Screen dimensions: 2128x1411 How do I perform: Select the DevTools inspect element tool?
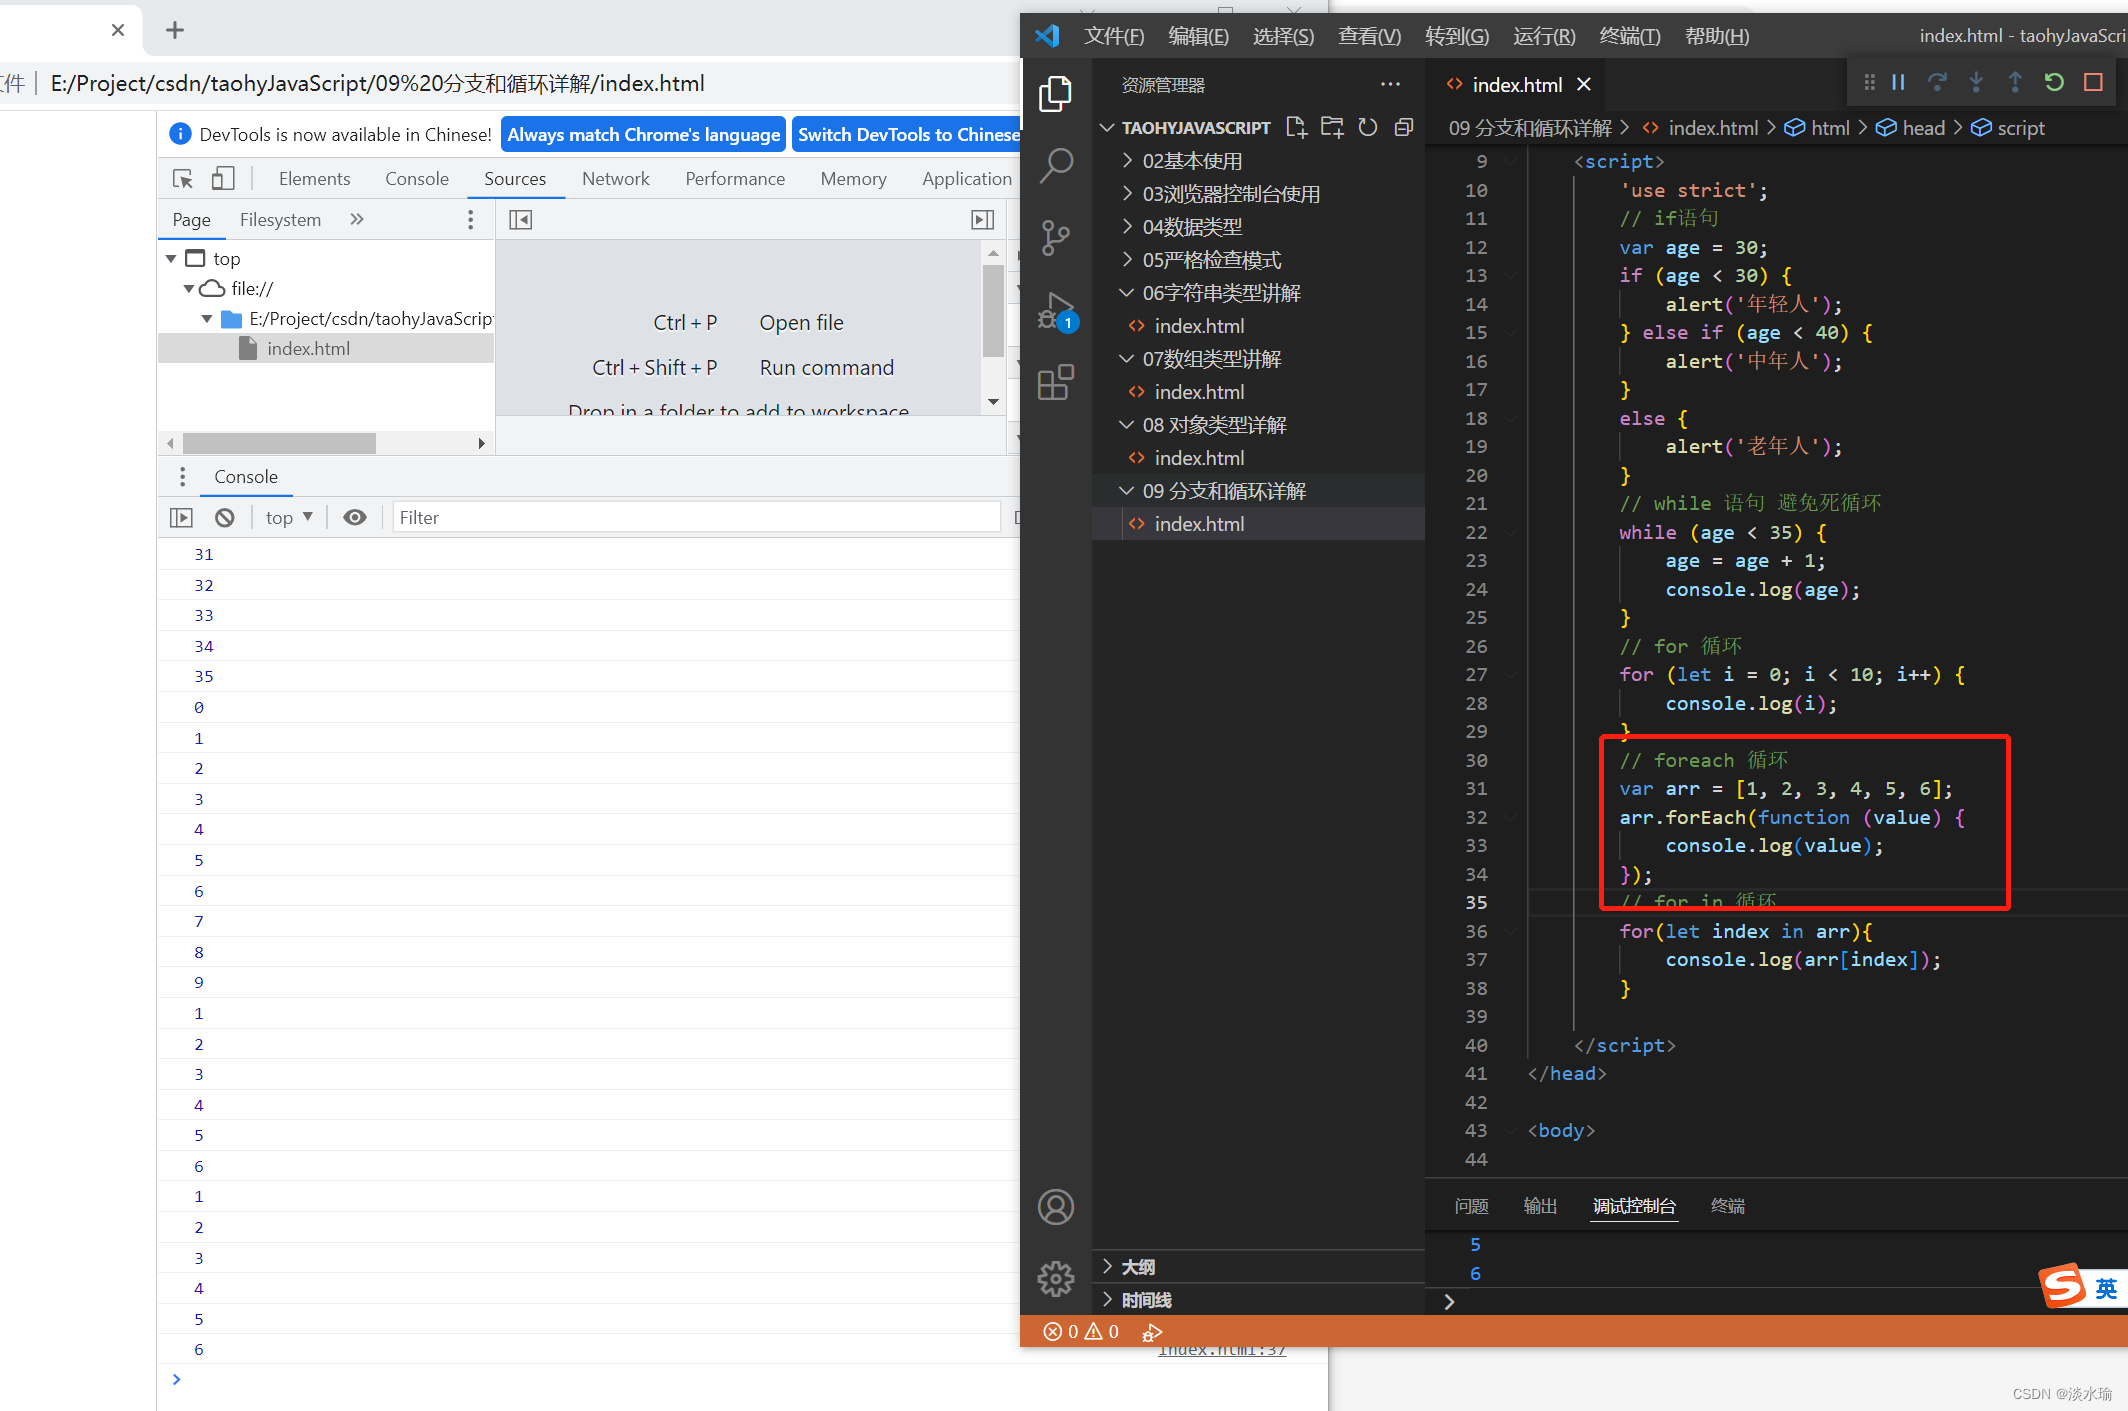(183, 179)
